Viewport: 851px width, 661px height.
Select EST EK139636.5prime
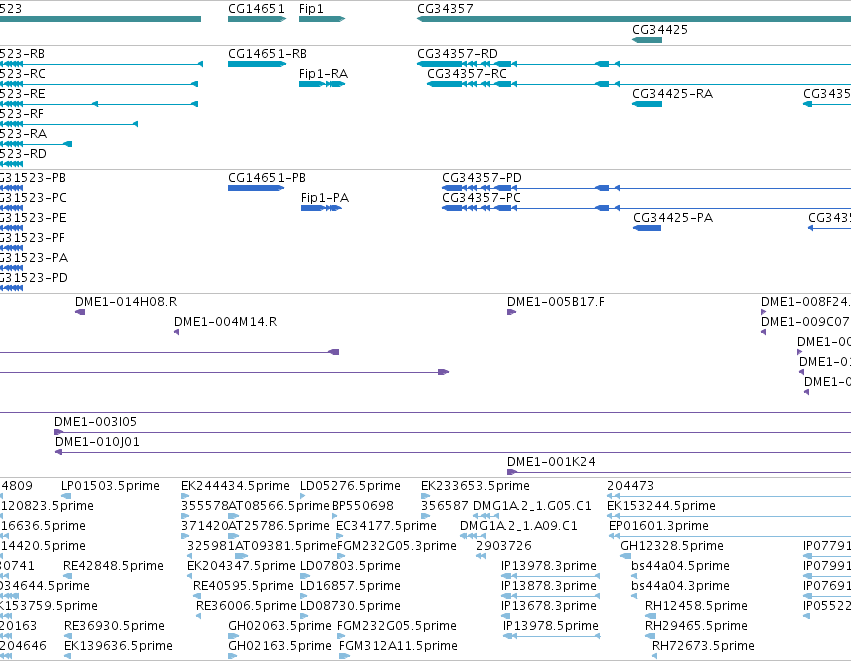coord(118,646)
